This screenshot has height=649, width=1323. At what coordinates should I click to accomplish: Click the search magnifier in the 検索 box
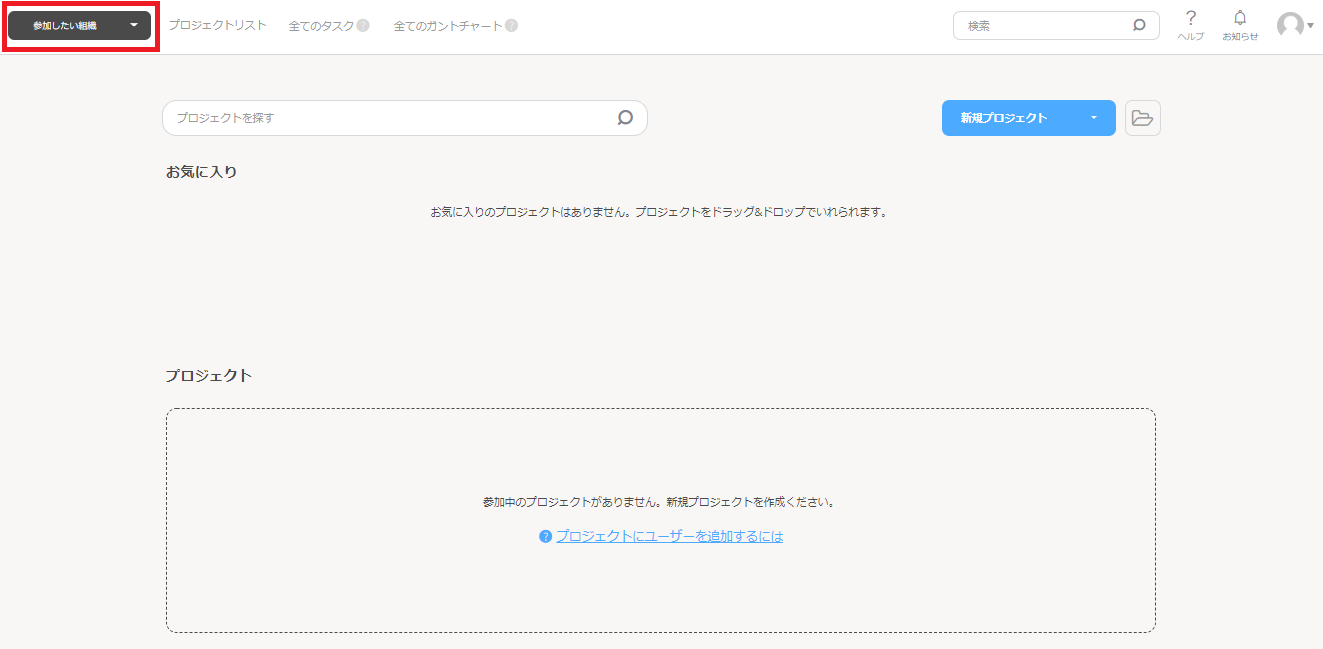pos(1139,25)
